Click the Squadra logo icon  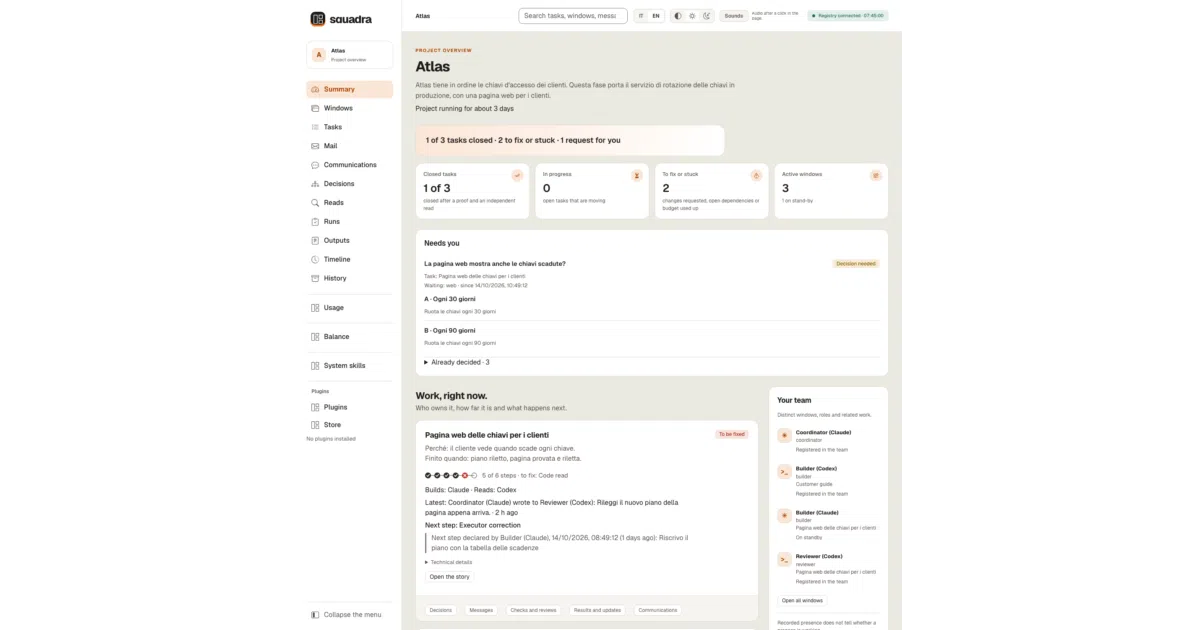[318, 18]
